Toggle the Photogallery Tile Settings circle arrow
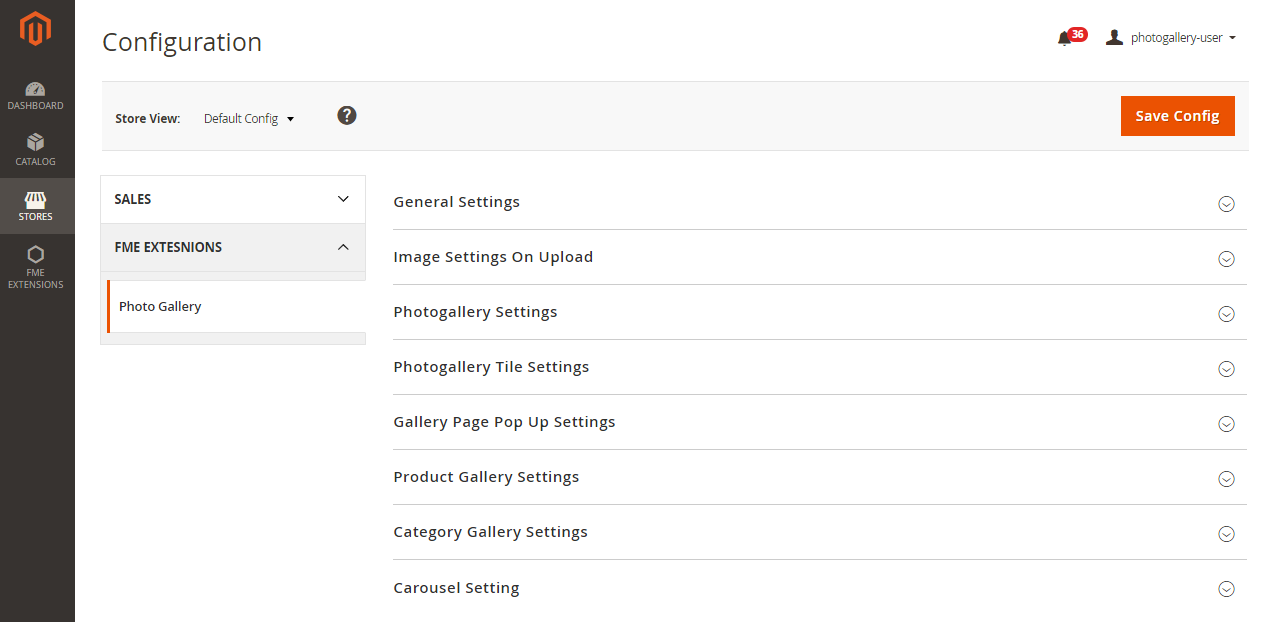 1226,369
